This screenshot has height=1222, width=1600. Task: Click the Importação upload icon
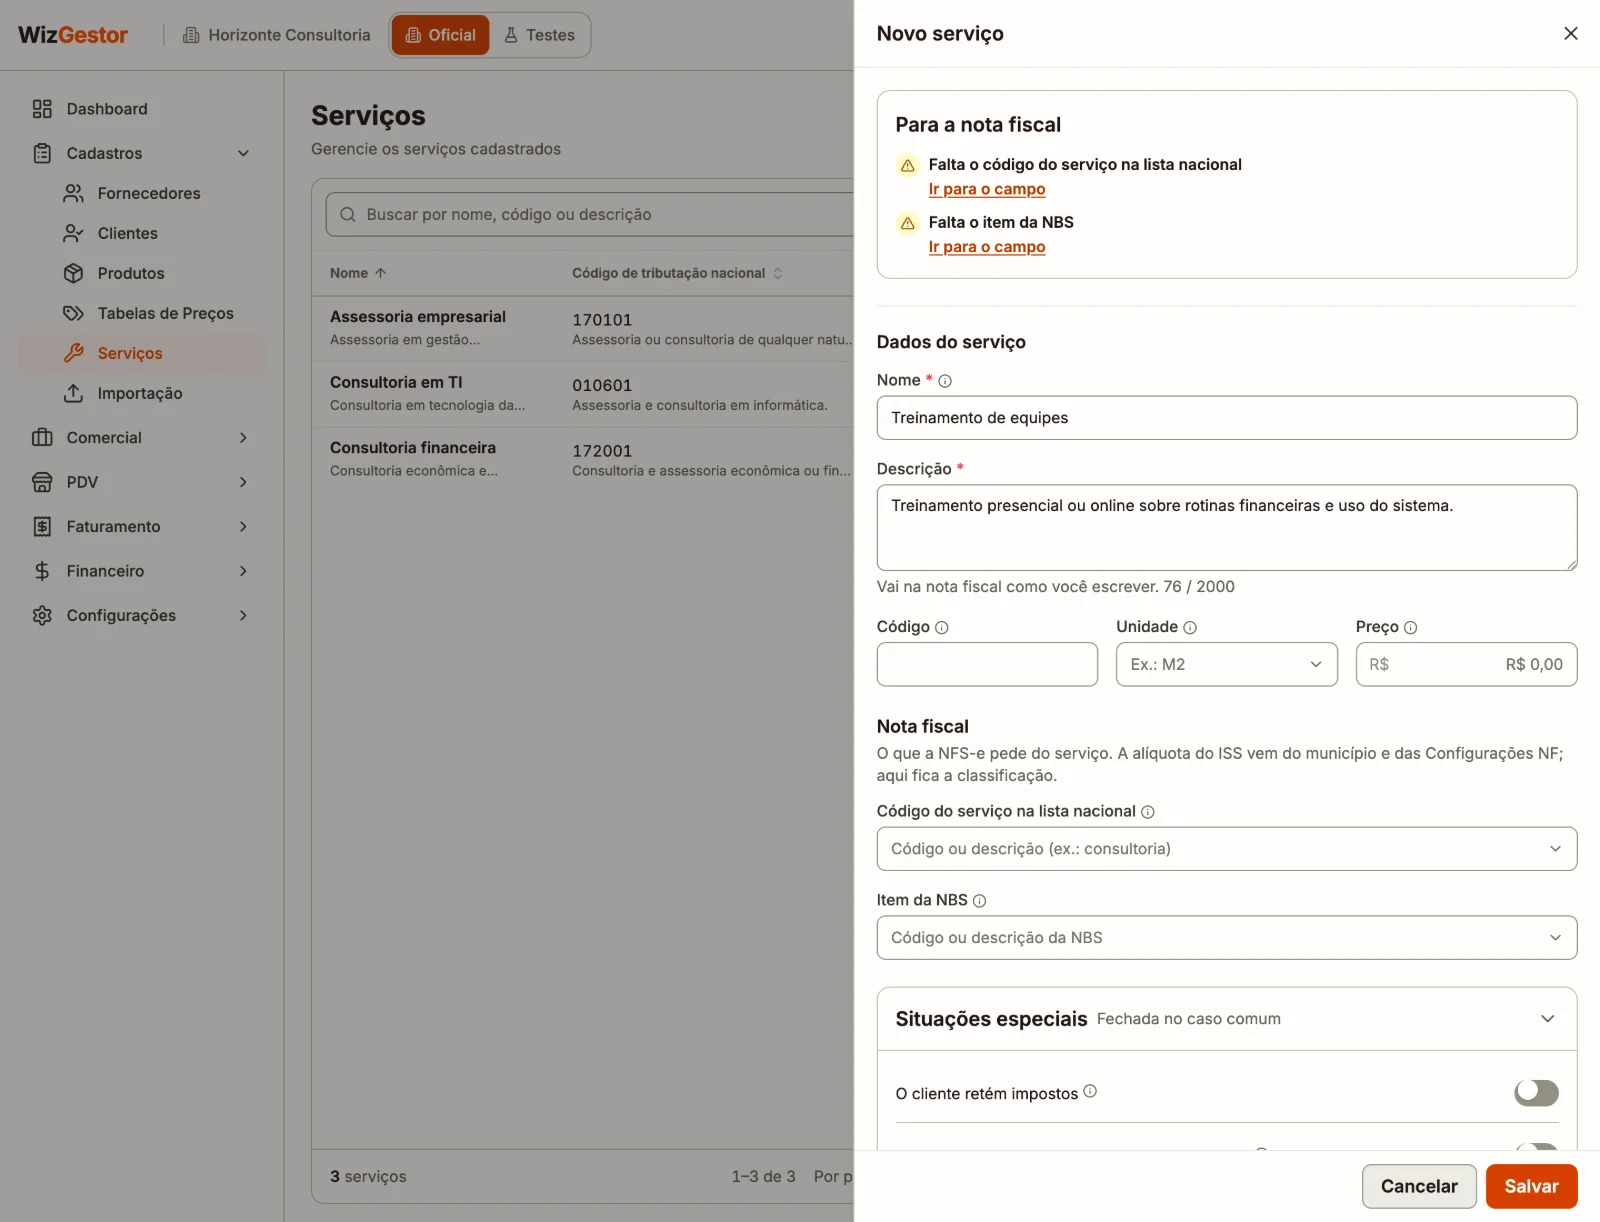[73, 393]
